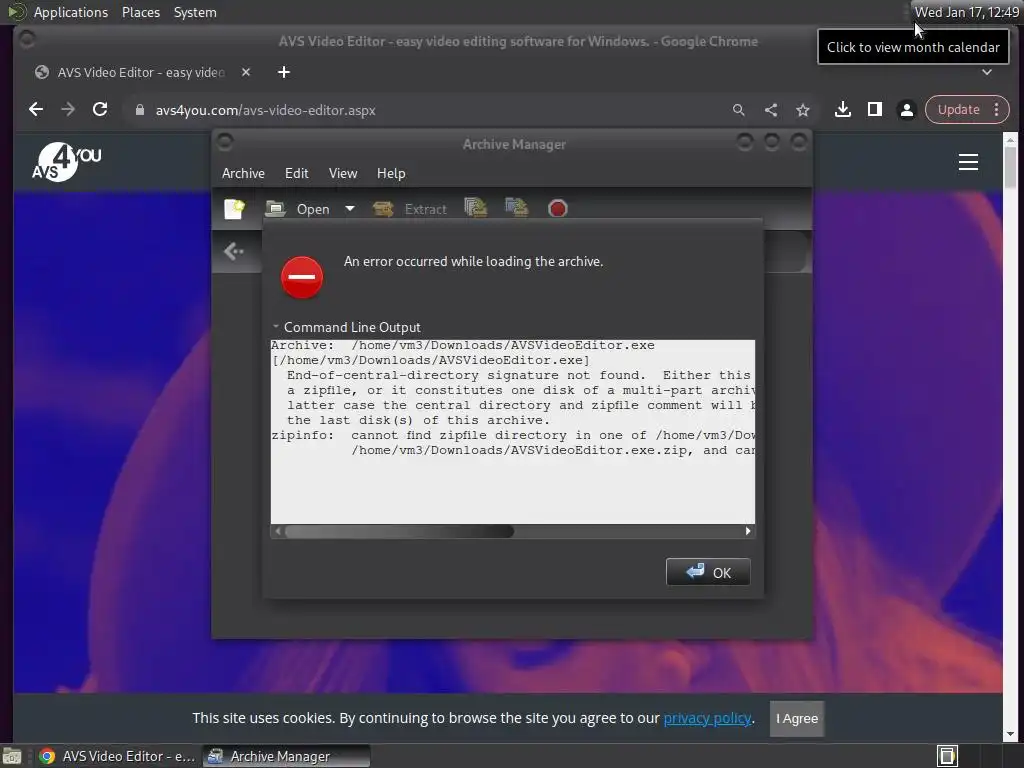Click the Archive Manager window menu button
The height and width of the screenshot is (768, 1024).
tap(225, 142)
